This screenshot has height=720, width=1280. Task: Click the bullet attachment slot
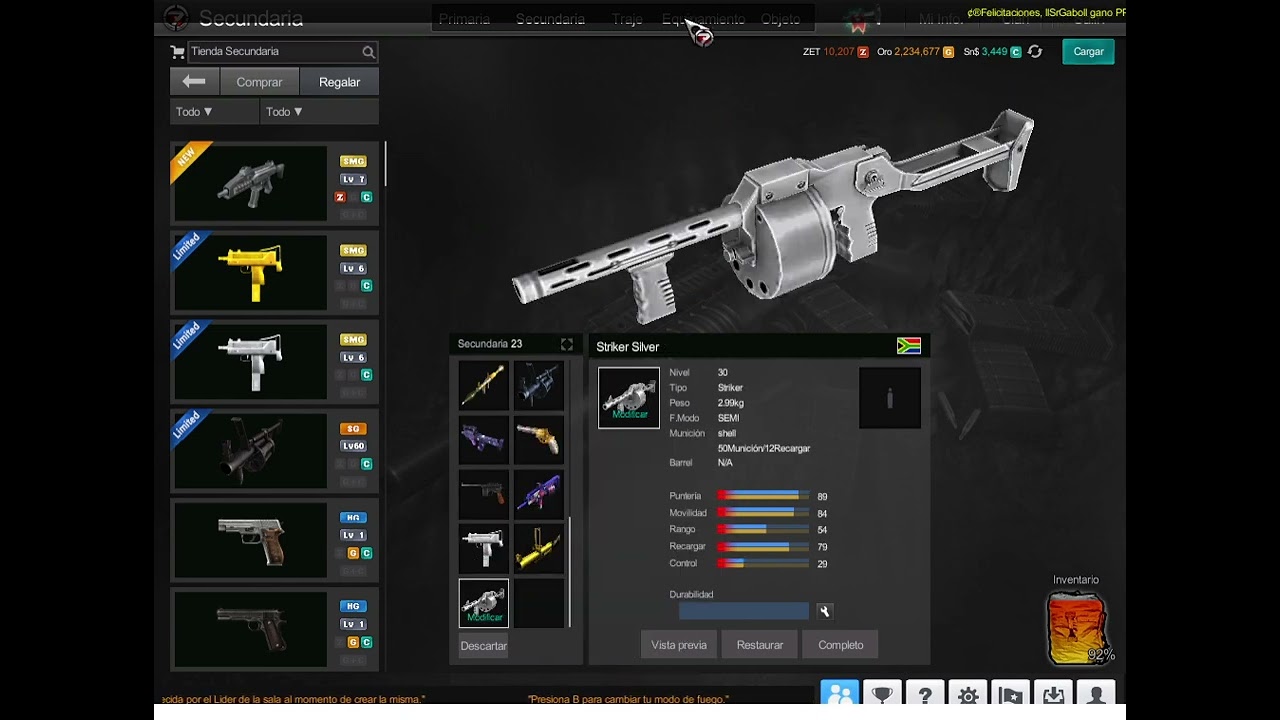click(x=890, y=398)
